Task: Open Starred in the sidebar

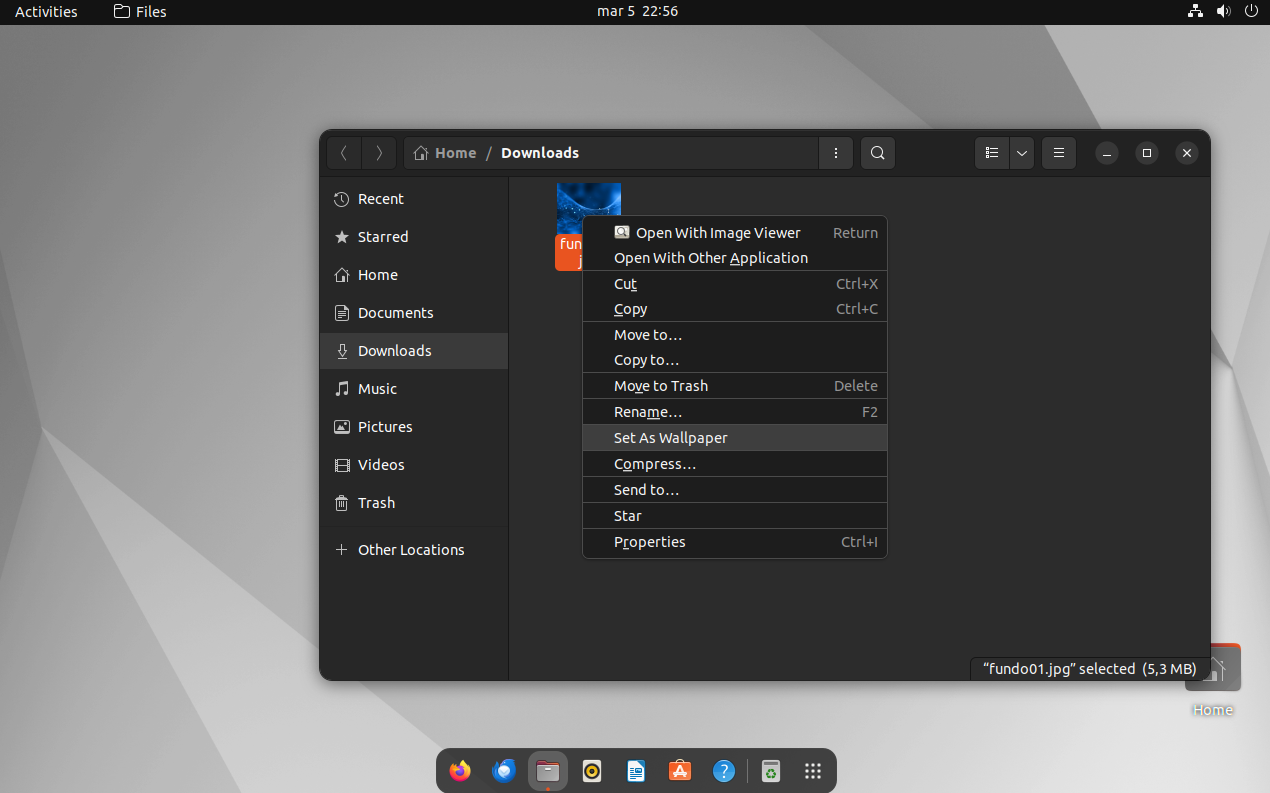Action: 382,237
